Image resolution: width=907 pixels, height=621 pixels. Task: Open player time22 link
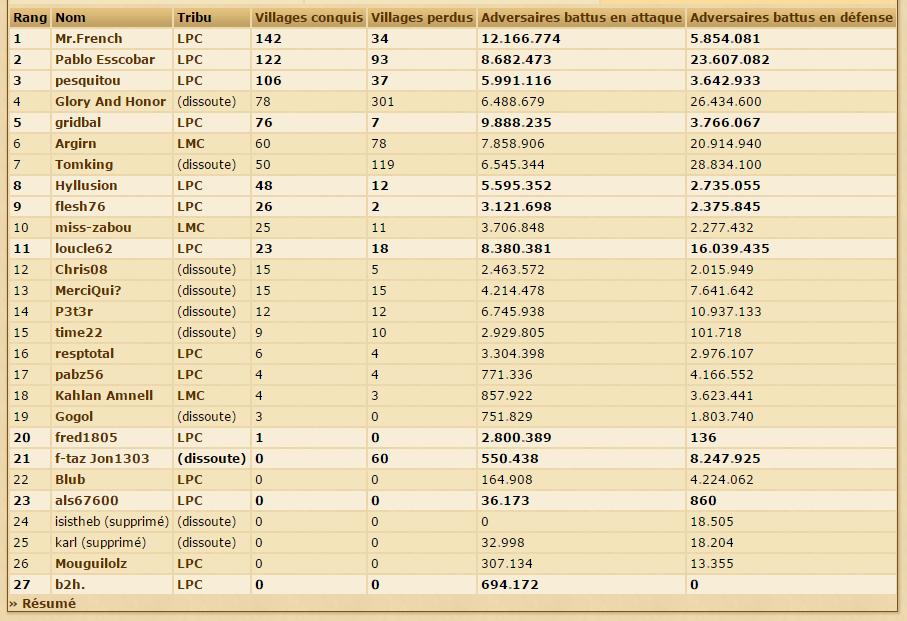point(78,332)
